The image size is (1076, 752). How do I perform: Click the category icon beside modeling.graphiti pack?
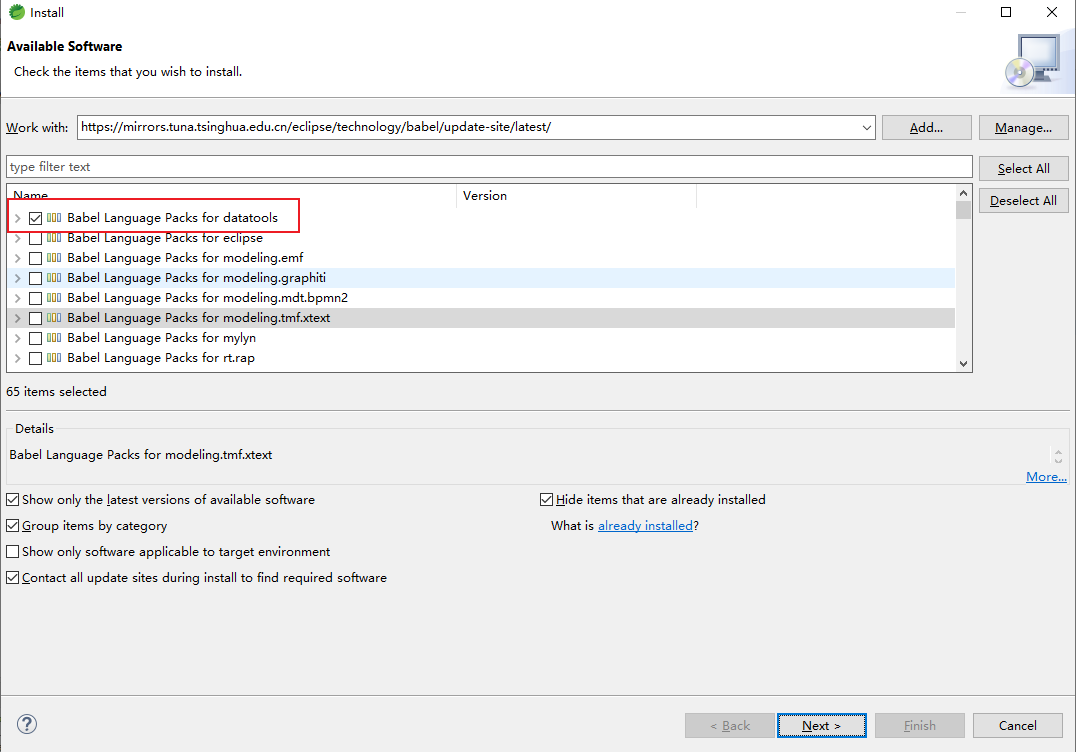click(x=54, y=278)
